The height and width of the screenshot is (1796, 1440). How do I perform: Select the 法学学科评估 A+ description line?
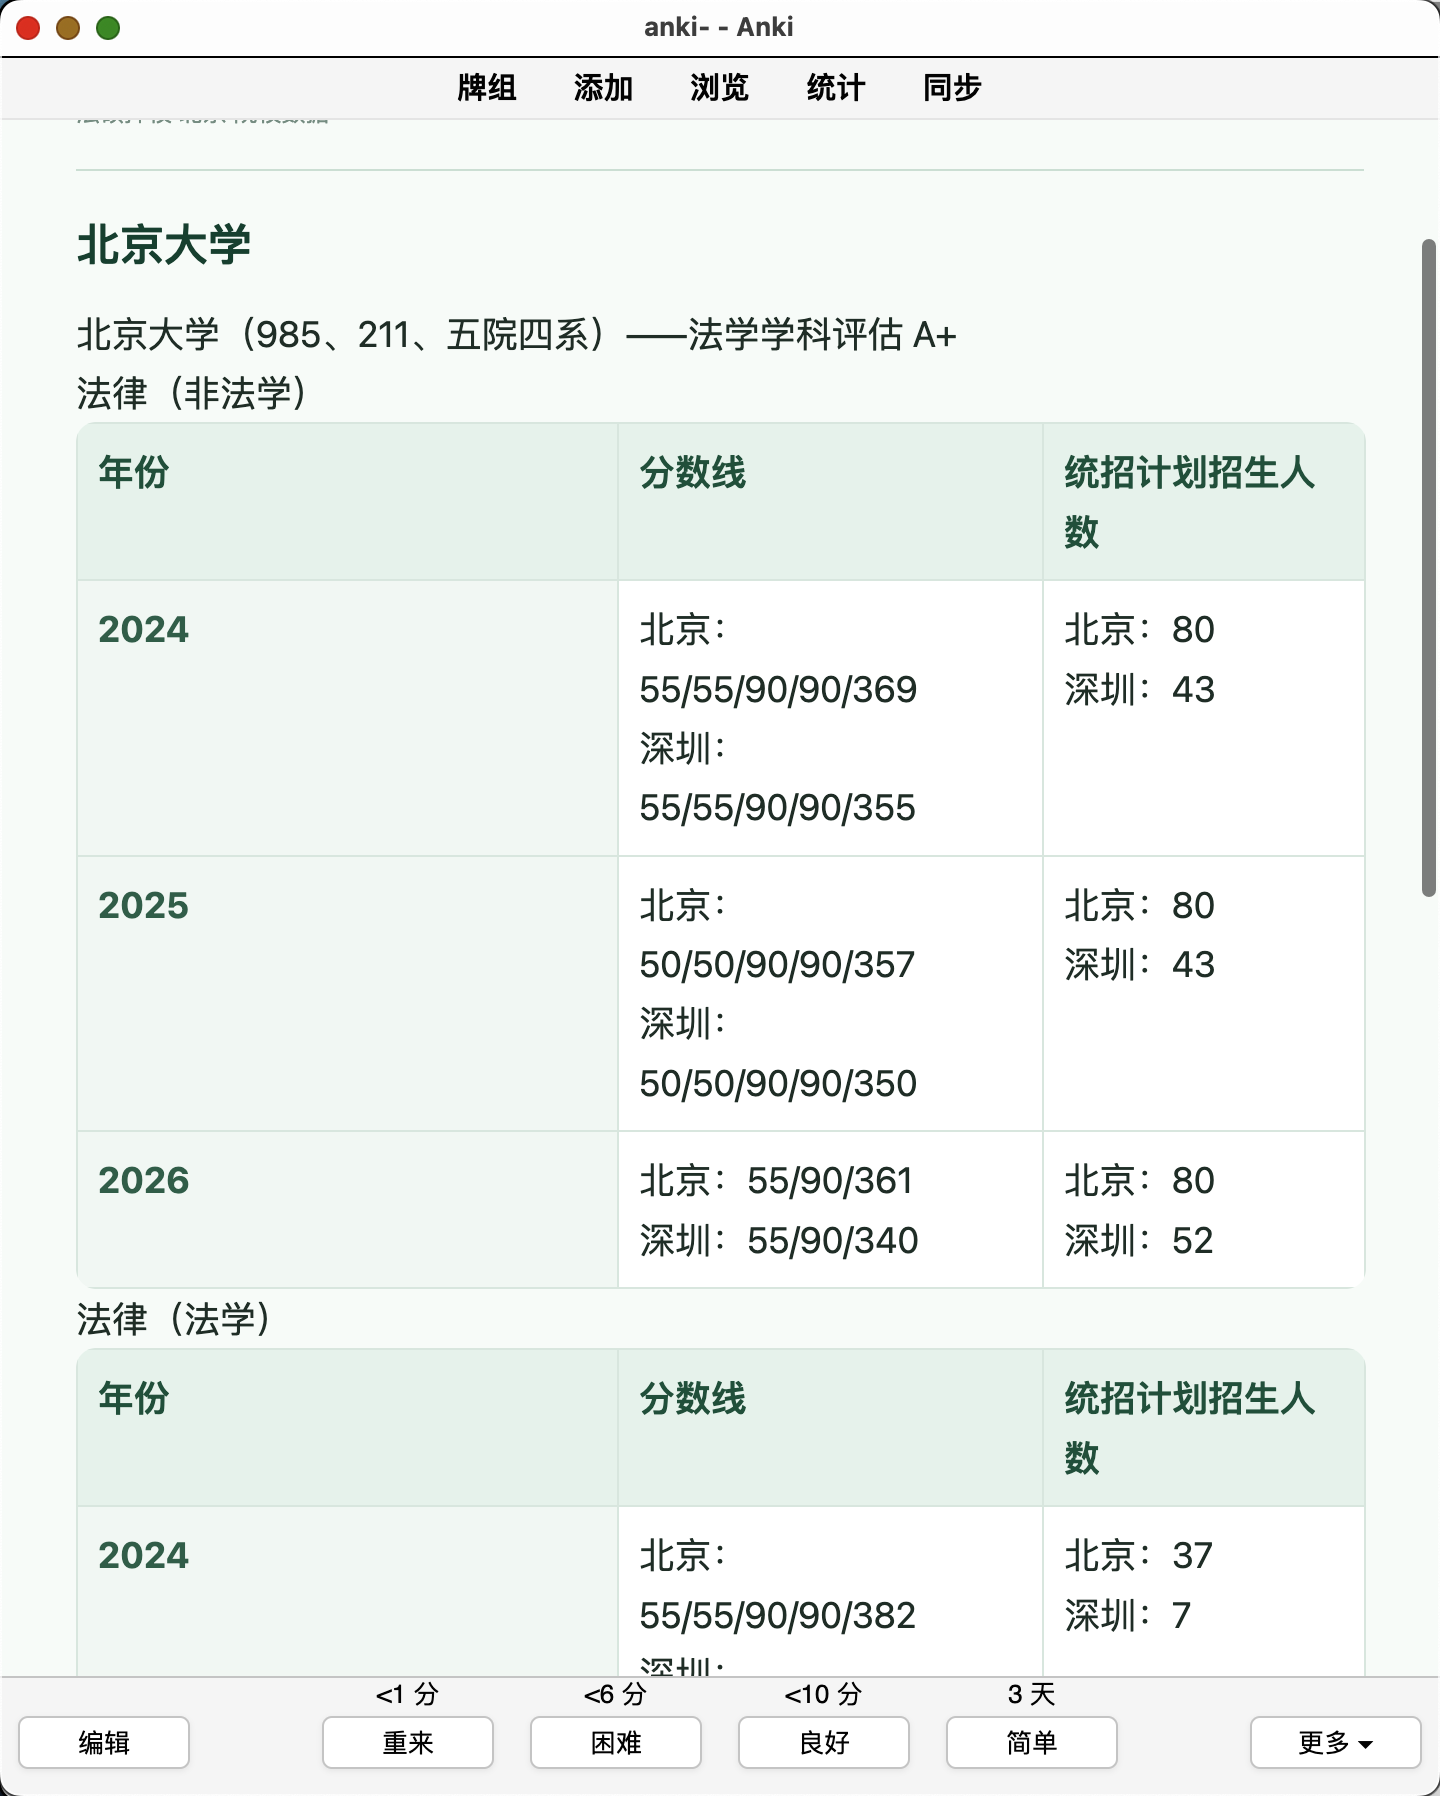(x=517, y=335)
